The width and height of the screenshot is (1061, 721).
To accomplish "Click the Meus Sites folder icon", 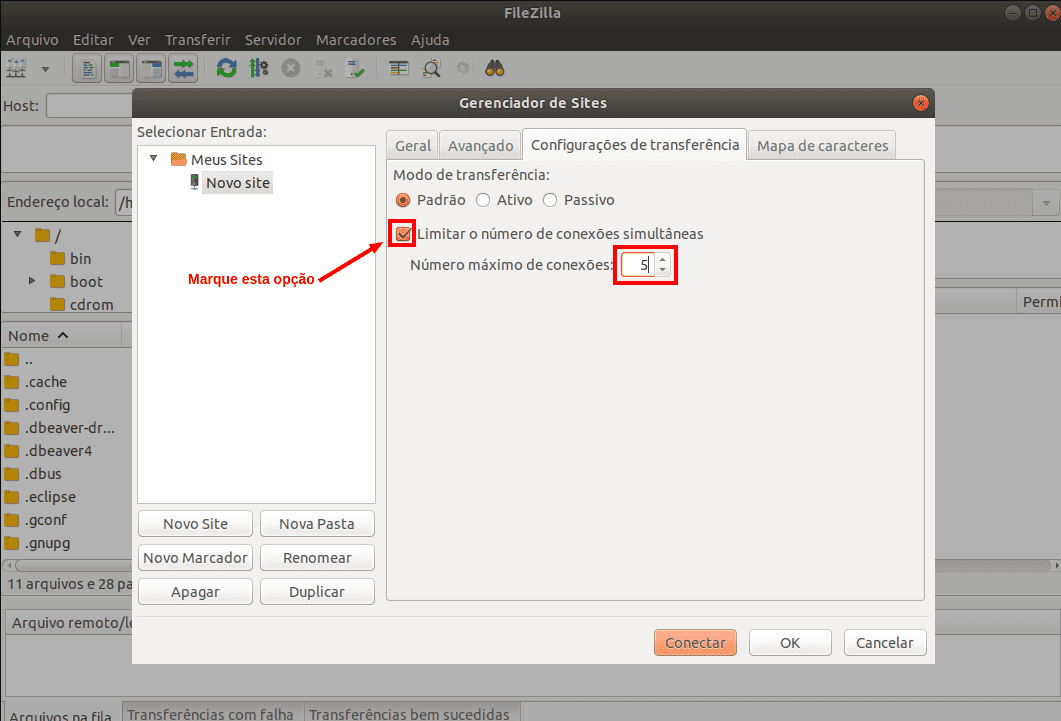I will (179, 160).
